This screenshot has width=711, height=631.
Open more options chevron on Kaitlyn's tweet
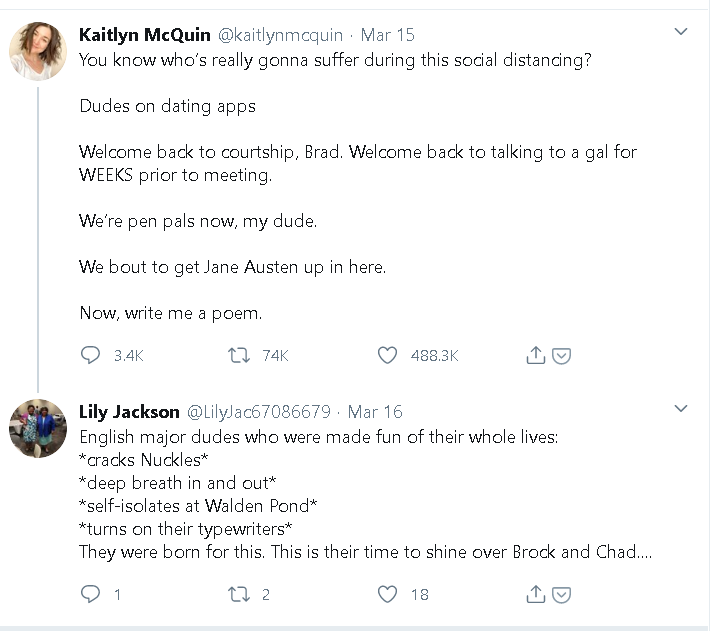tap(681, 32)
